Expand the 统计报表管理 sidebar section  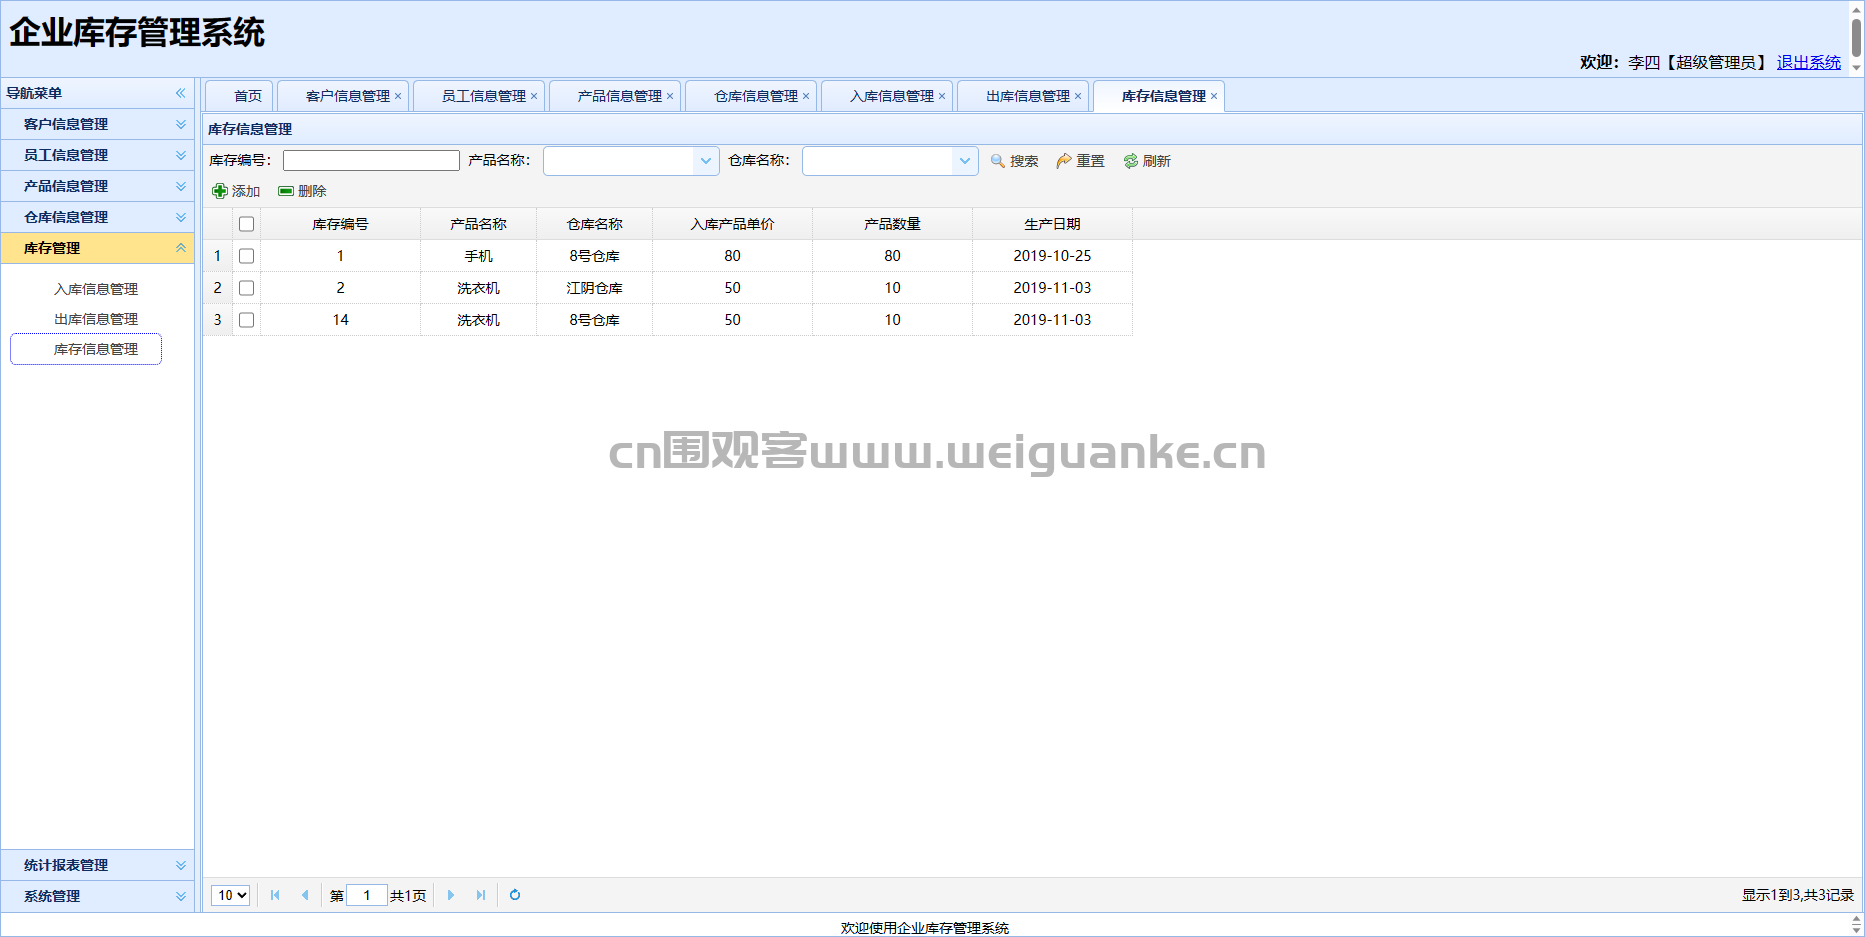tap(97, 865)
